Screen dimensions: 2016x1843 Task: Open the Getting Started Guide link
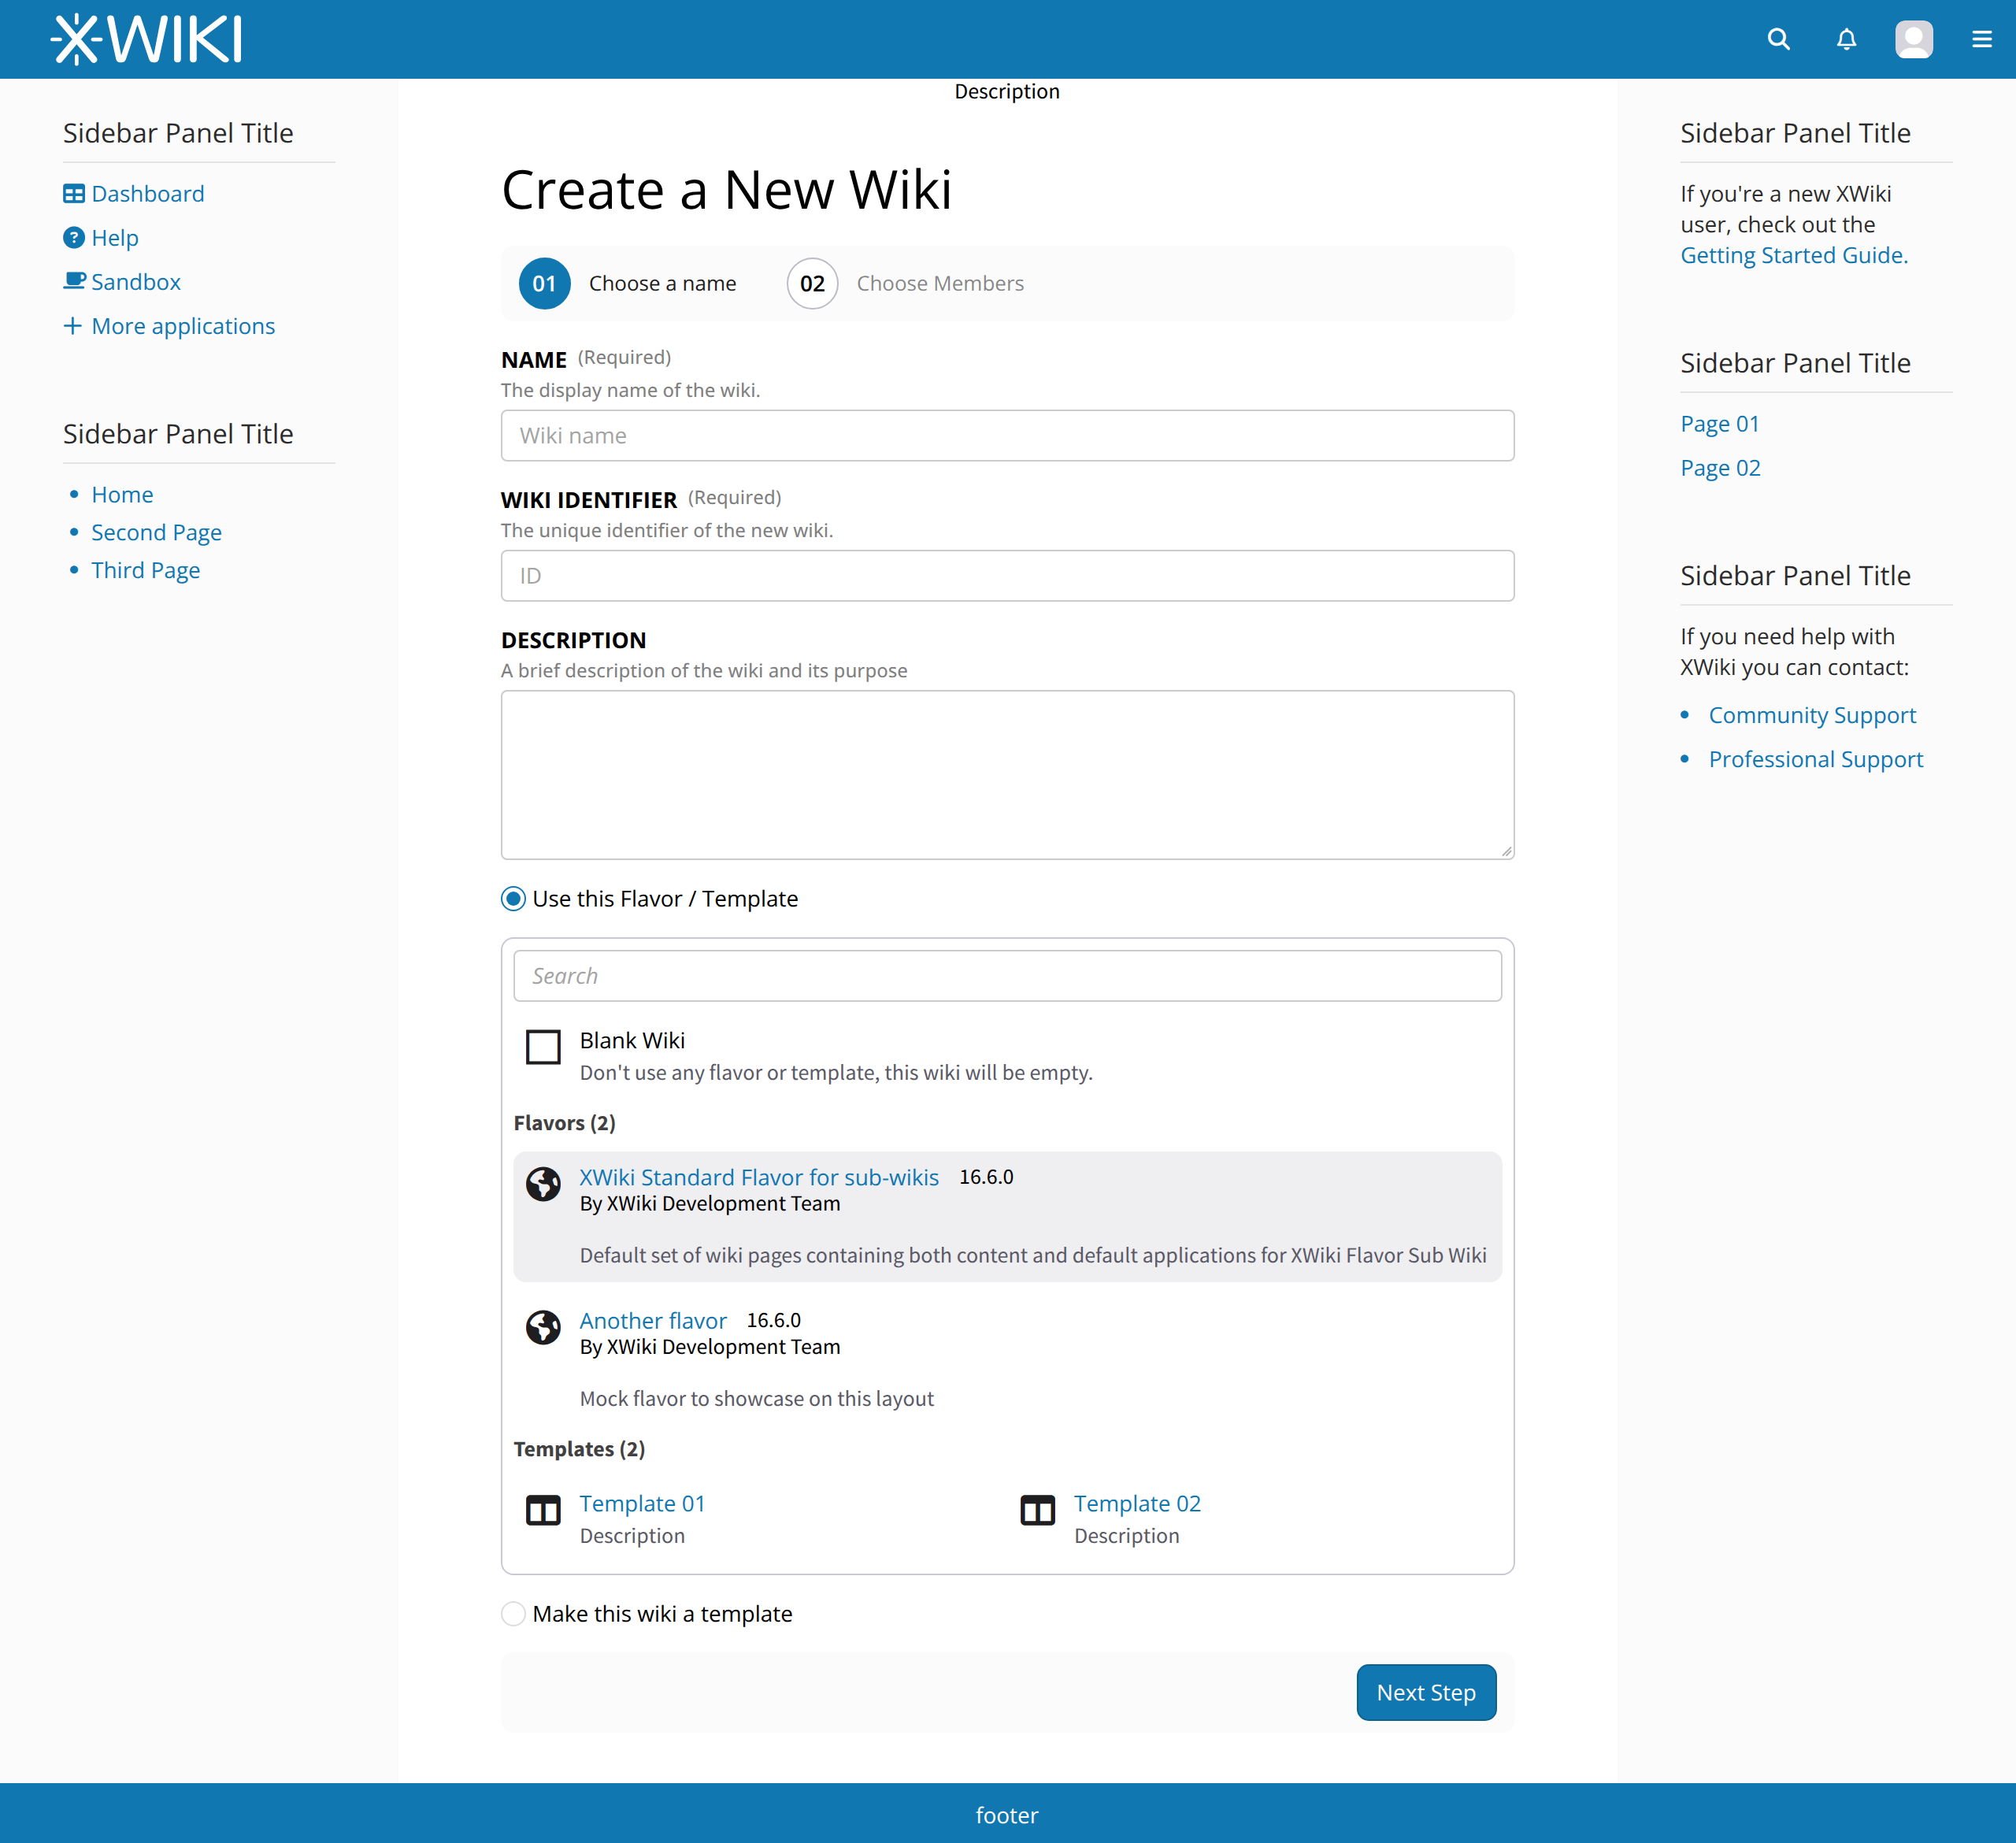pyautogui.click(x=1794, y=255)
